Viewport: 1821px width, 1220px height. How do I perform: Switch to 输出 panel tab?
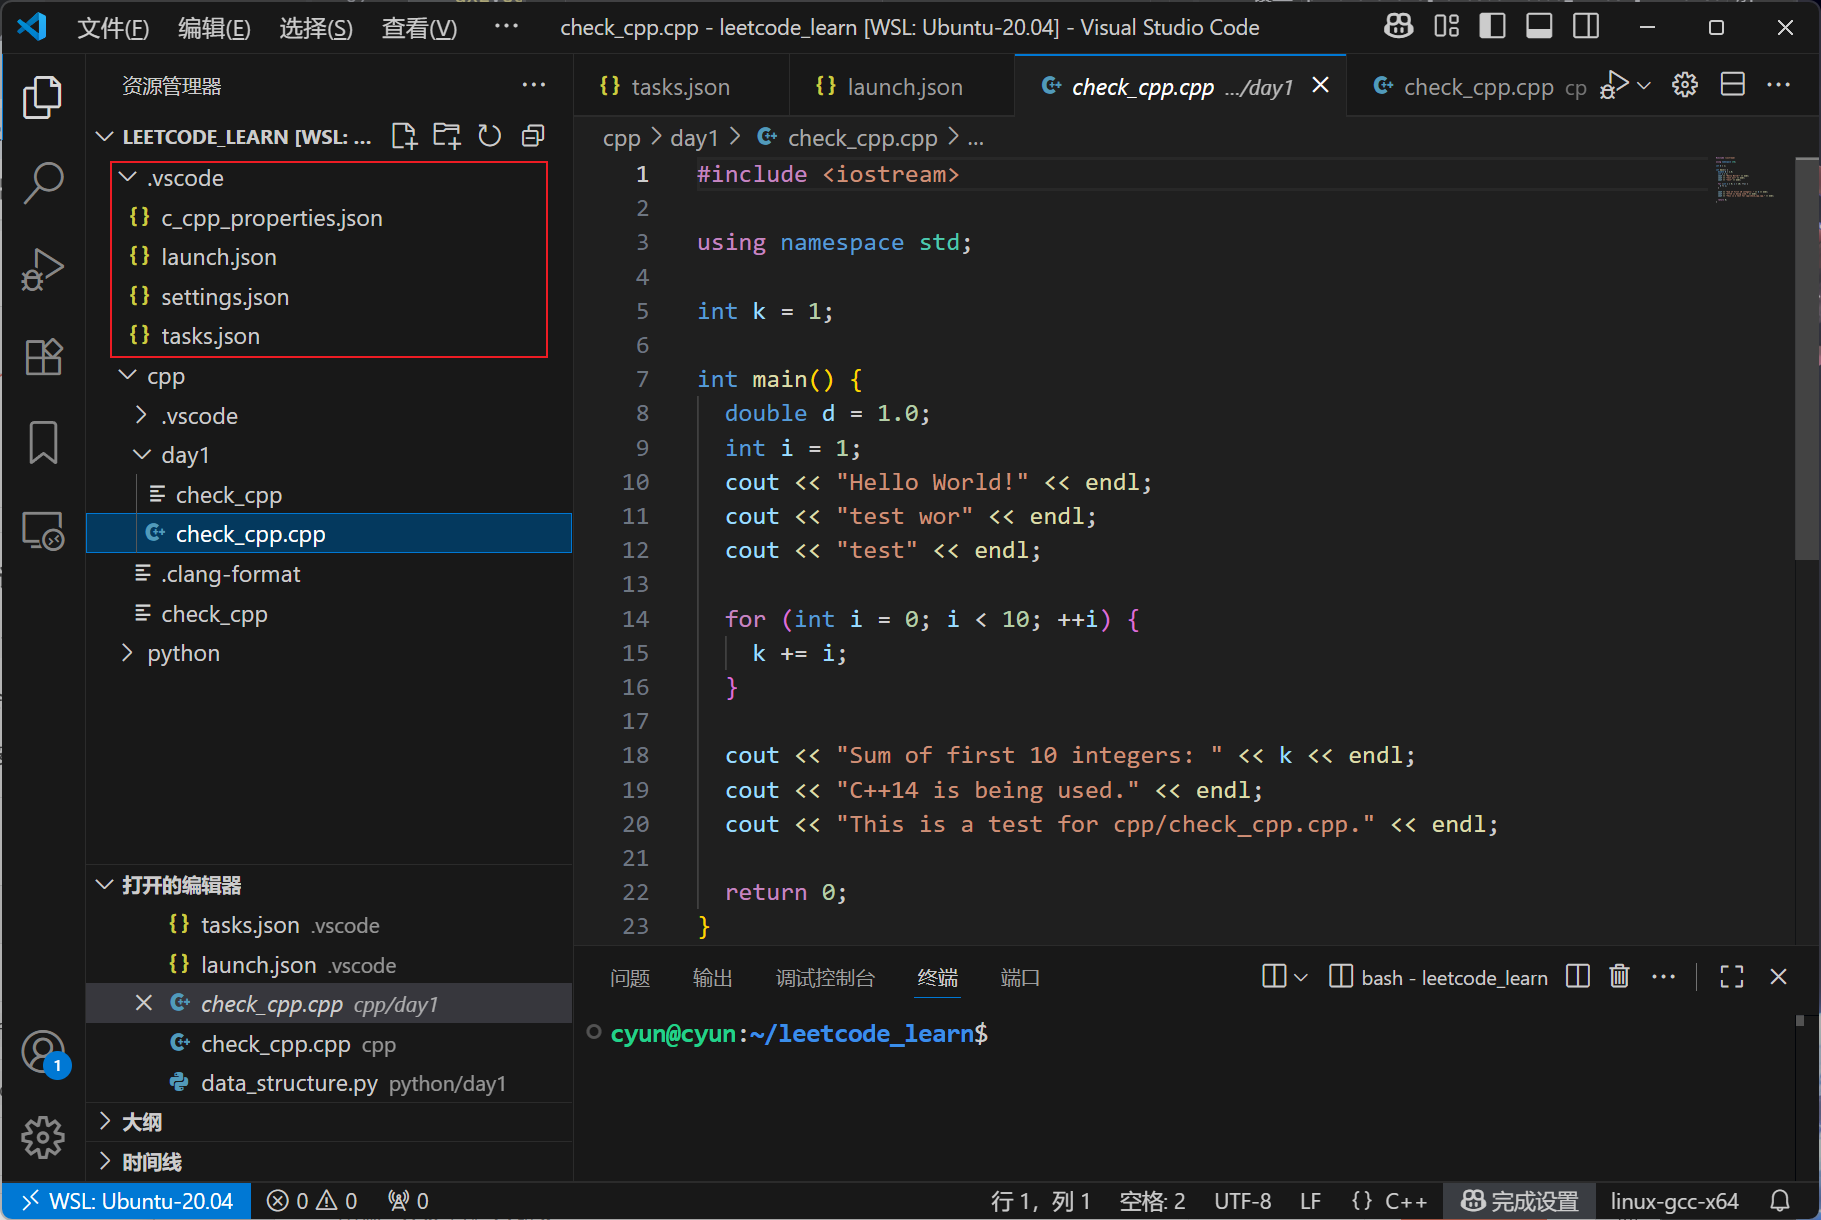[713, 978]
